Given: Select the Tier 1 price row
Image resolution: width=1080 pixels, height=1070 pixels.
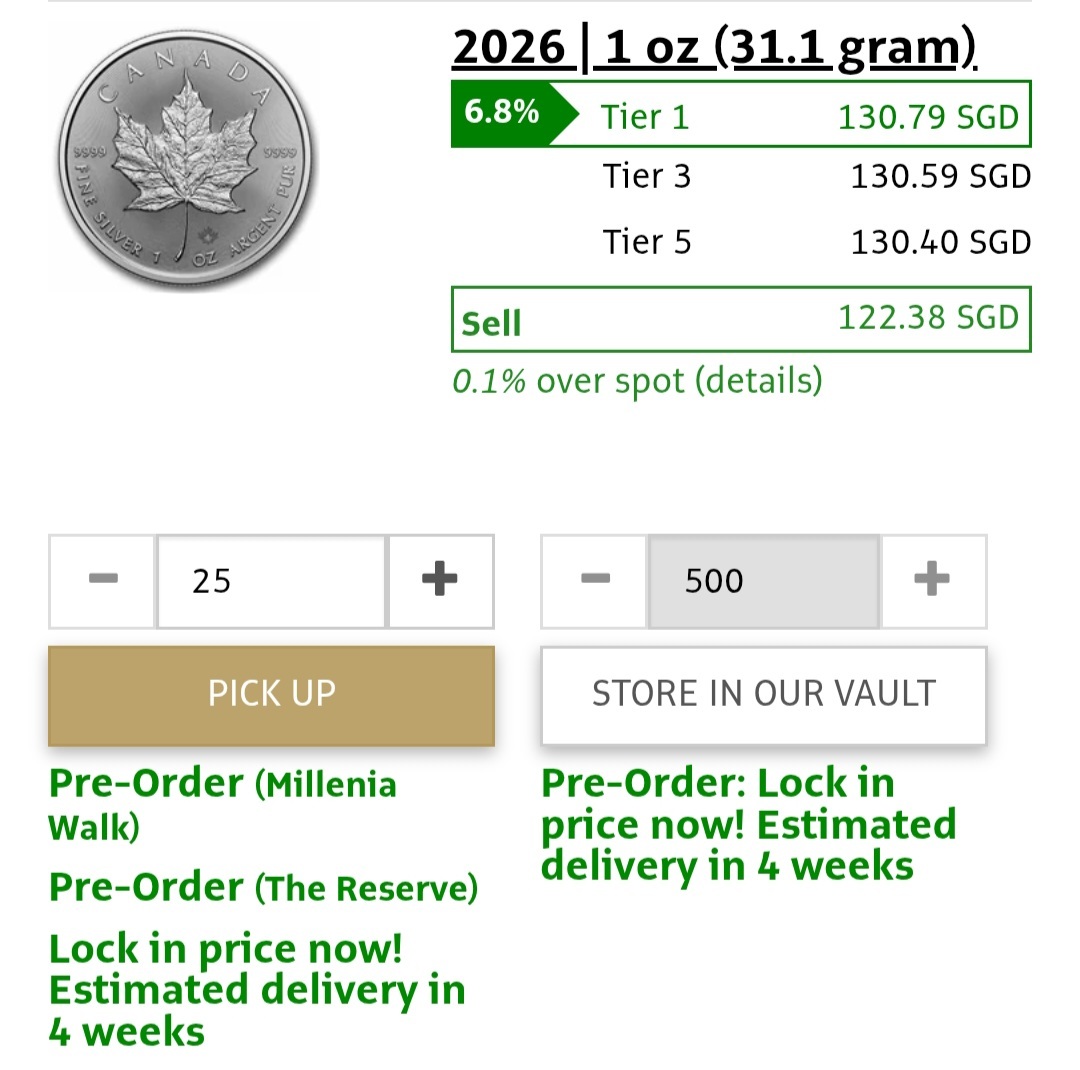Looking at the screenshot, I should (741, 114).
